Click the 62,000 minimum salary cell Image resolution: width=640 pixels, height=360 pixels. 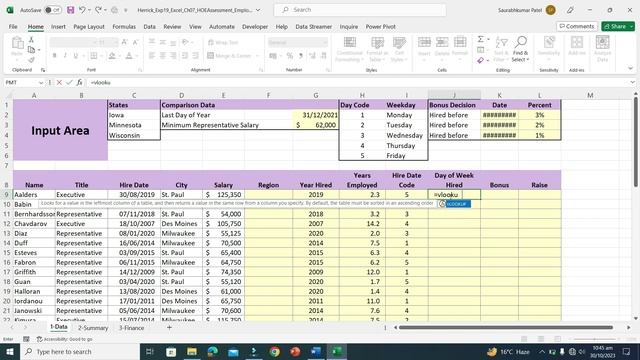pyautogui.click(x=316, y=125)
